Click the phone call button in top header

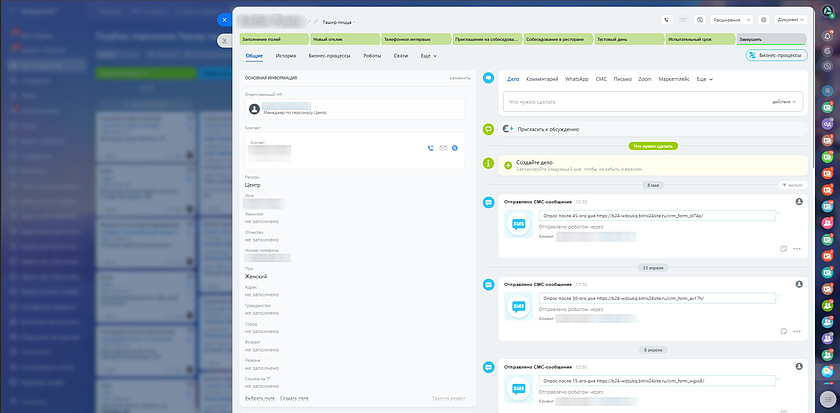(667, 19)
